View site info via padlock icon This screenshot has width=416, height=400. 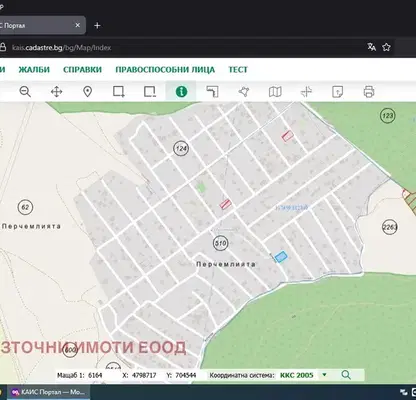coord(3,47)
